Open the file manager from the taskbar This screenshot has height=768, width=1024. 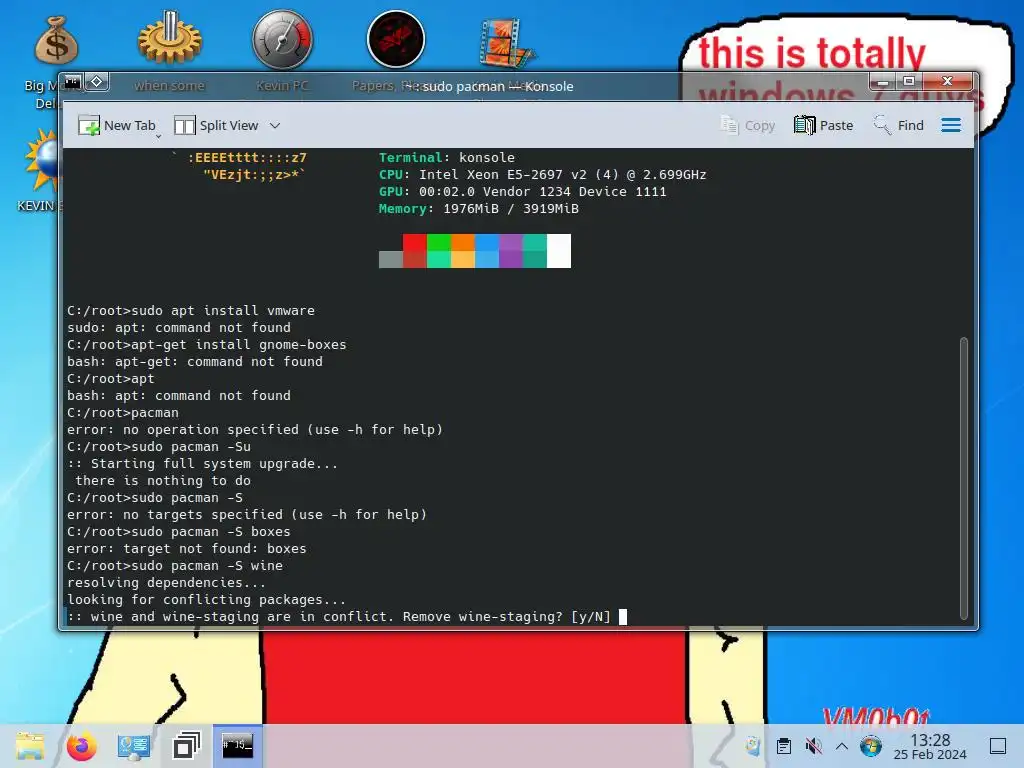[x=30, y=746]
